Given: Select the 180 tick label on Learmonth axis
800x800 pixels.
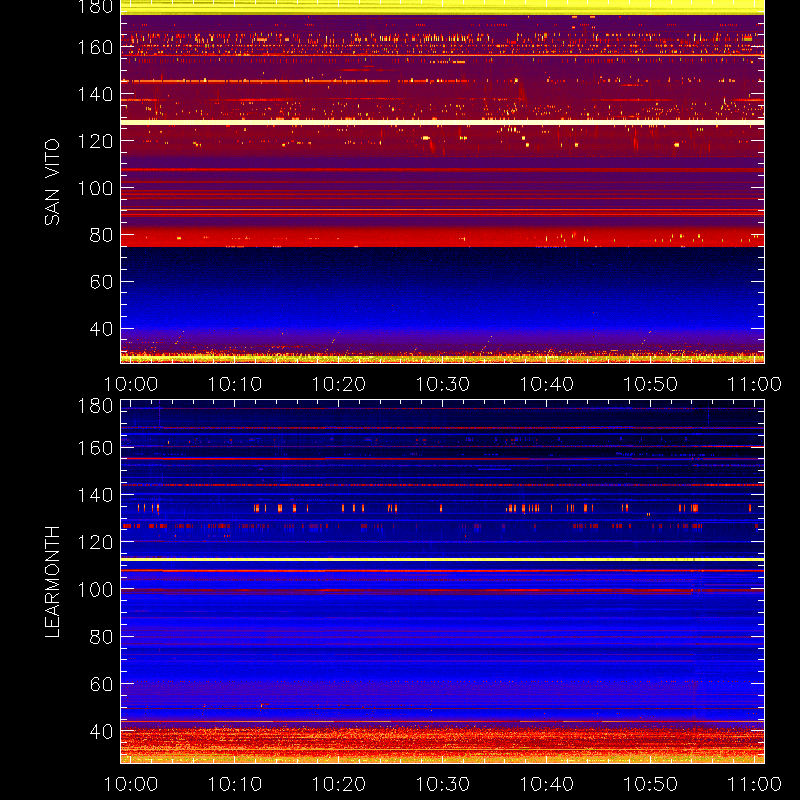Looking at the screenshot, I should tap(95, 406).
